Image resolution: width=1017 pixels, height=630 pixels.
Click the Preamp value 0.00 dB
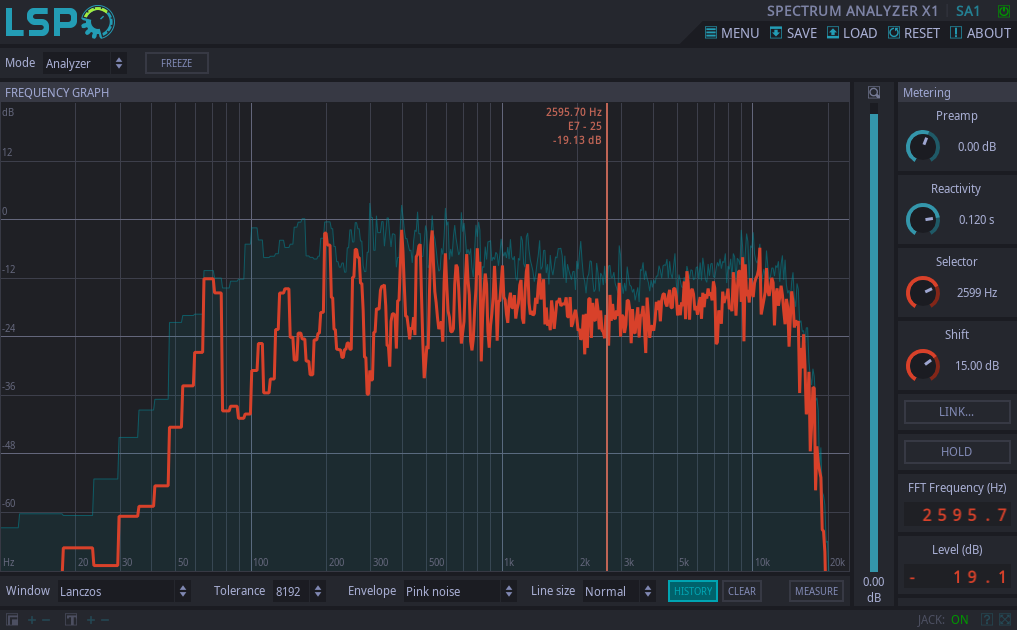pyautogui.click(x=977, y=147)
